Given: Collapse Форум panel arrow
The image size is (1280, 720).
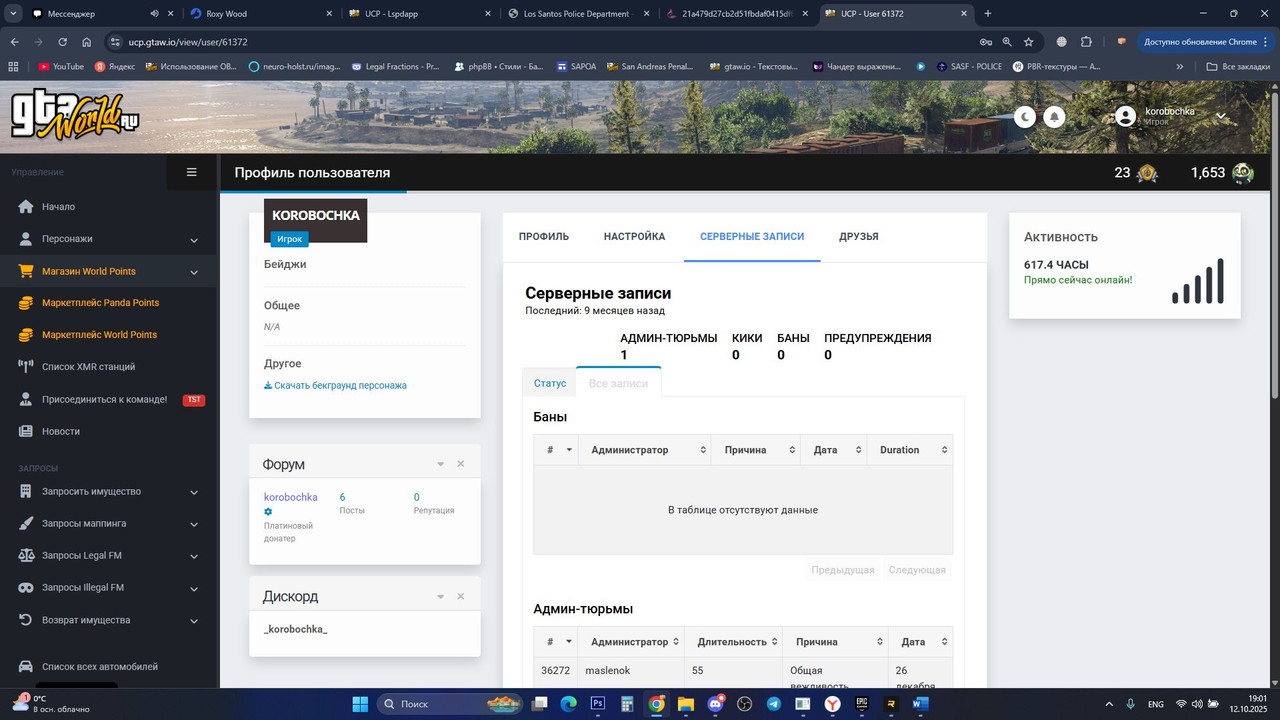Looking at the screenshot, I should pyautogui.click(x=441, y=464).
